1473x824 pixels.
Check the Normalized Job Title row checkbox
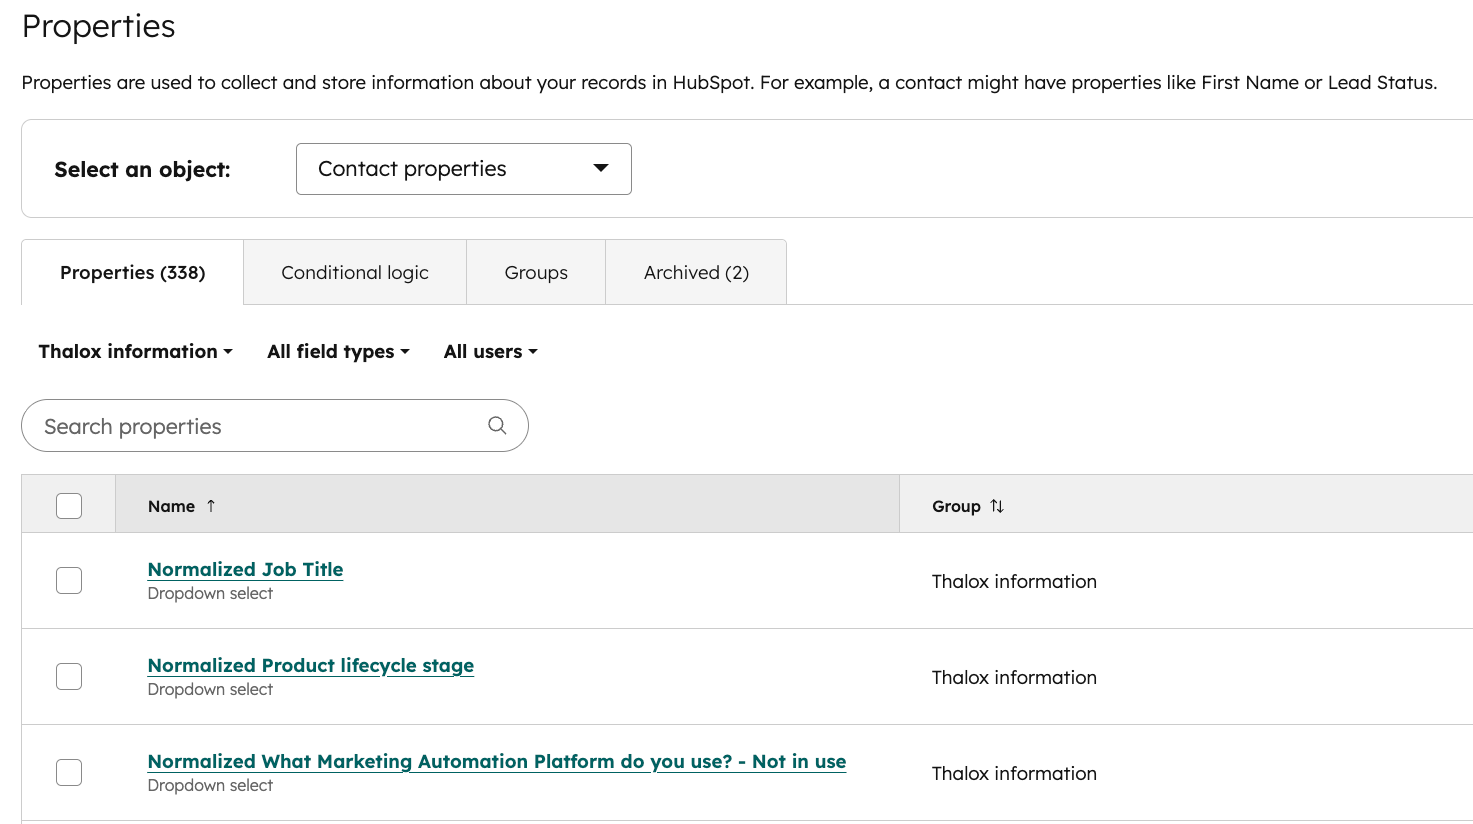69,580
